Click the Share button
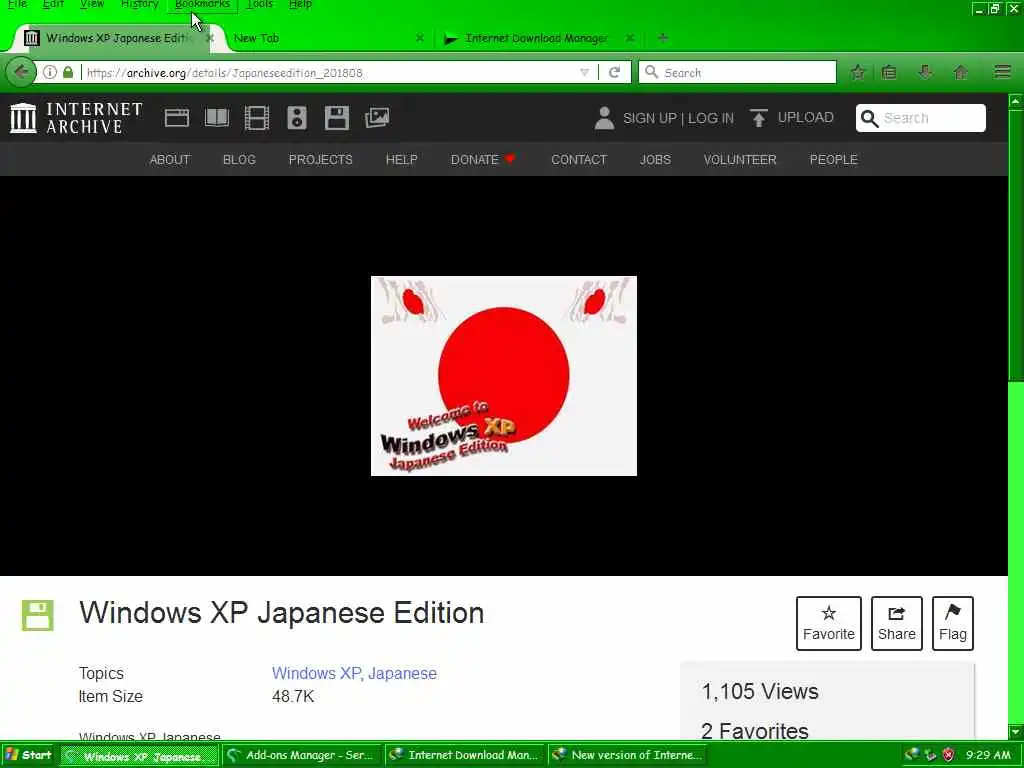Screen dimensions: 1024x768 (x=897, y=623)
